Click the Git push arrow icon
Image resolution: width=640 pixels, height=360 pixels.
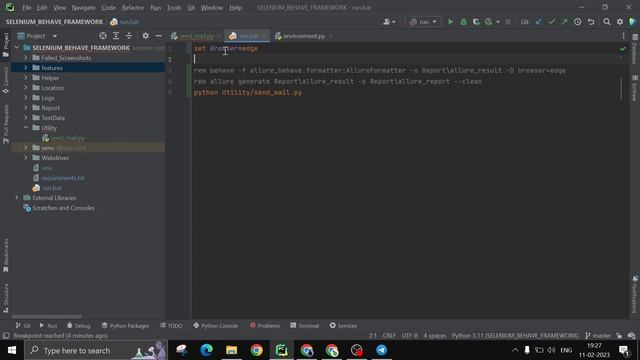click(x=564, y=22)
